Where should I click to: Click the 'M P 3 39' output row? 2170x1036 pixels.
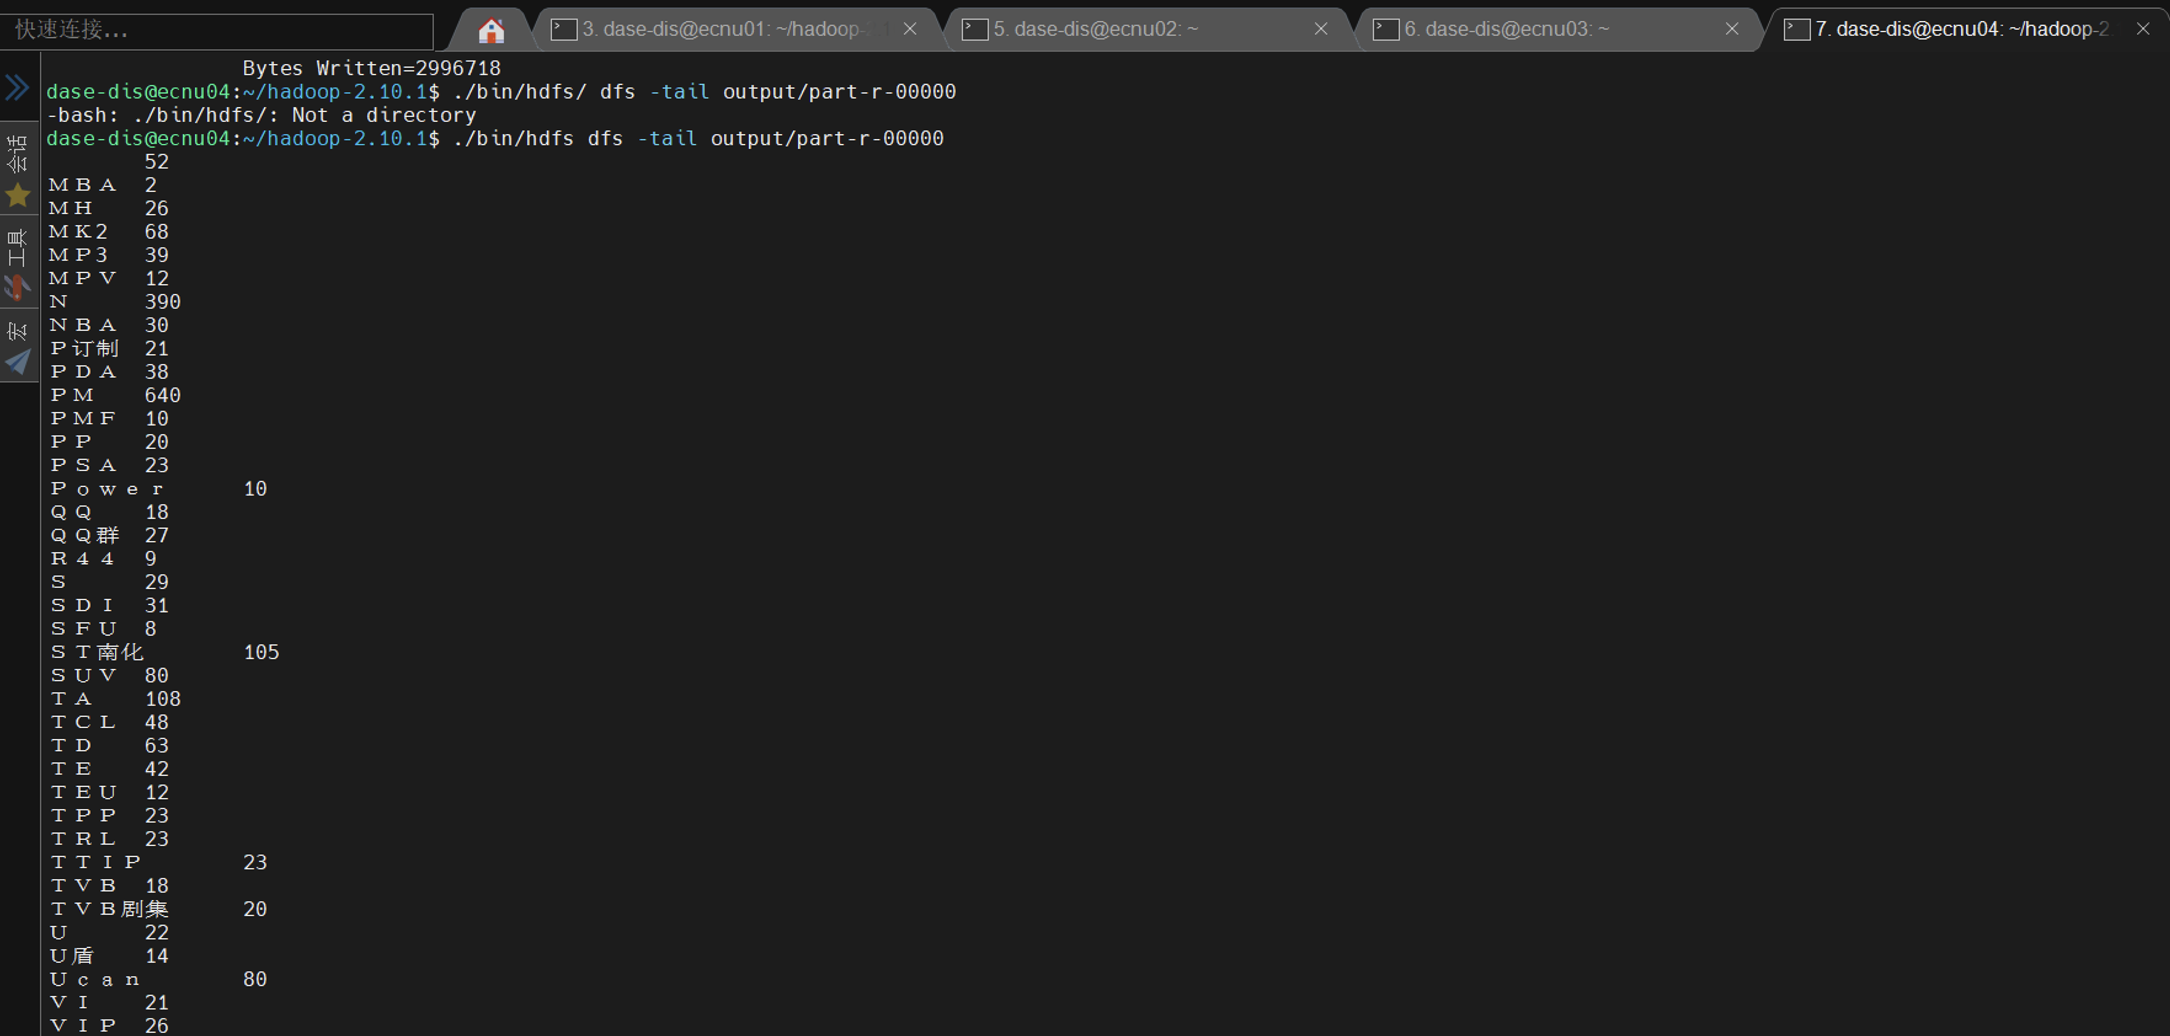109,255
